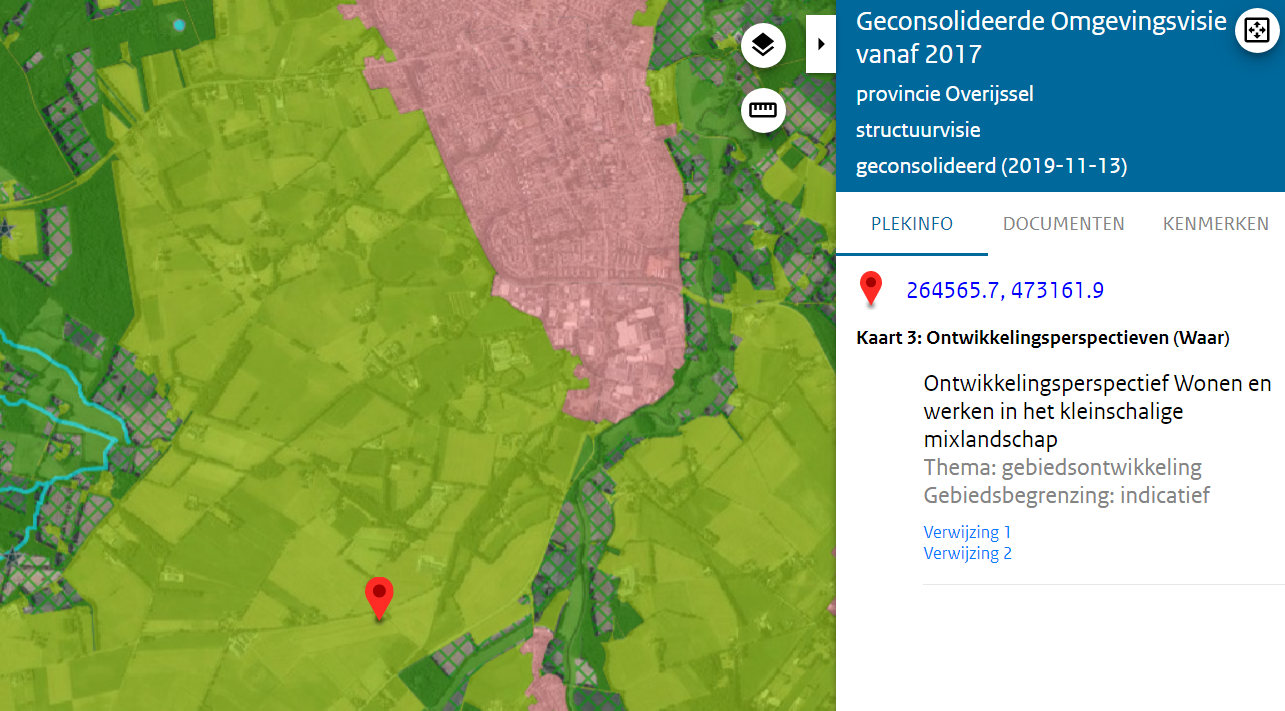This screenshot has width=1285, height=711.
Task: Activate the ruler measurement tool
Action: [x=763, y=109]
